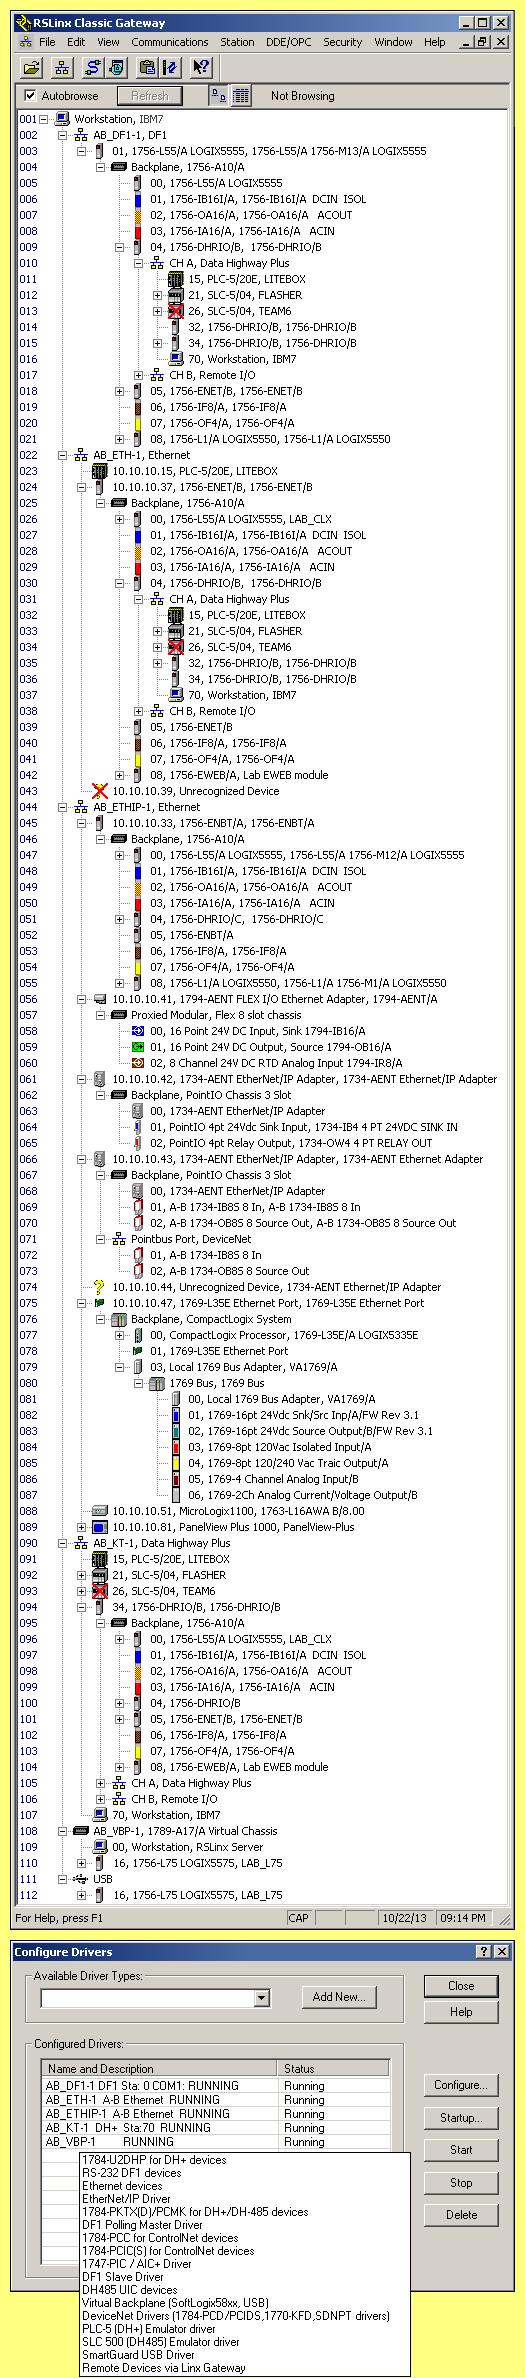Image resolution: width=525 pixels, height=2378 pixels.
Task: Click the Open folder toolbar icon
Action: click(x=32, y=68)
